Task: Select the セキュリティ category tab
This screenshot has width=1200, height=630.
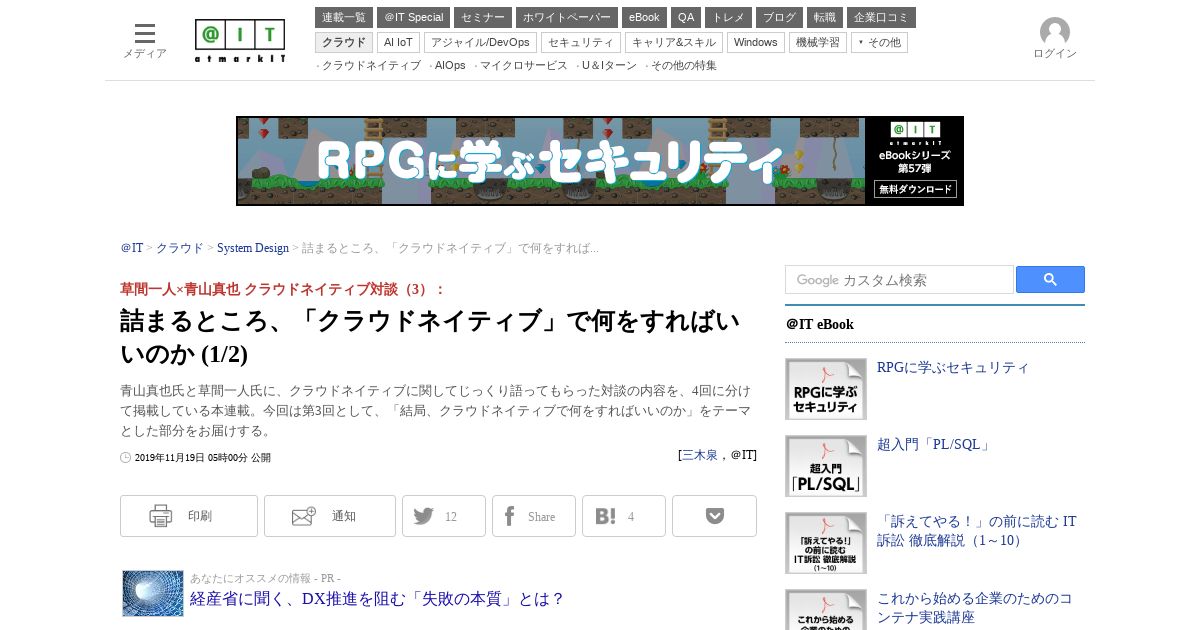Action: click(x=581, y=42)
